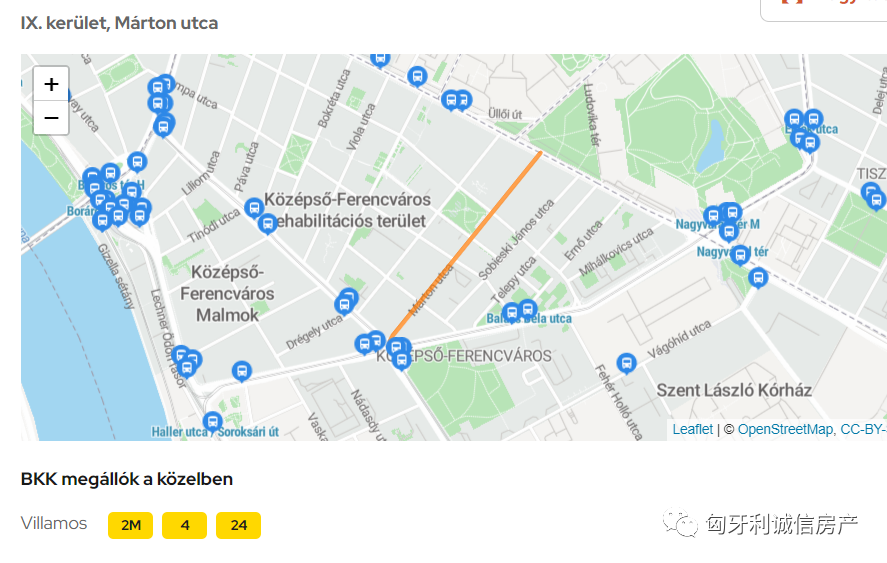887x563 pixels.
Task: Select tram line 4 badge
Action: click(184, 525)
